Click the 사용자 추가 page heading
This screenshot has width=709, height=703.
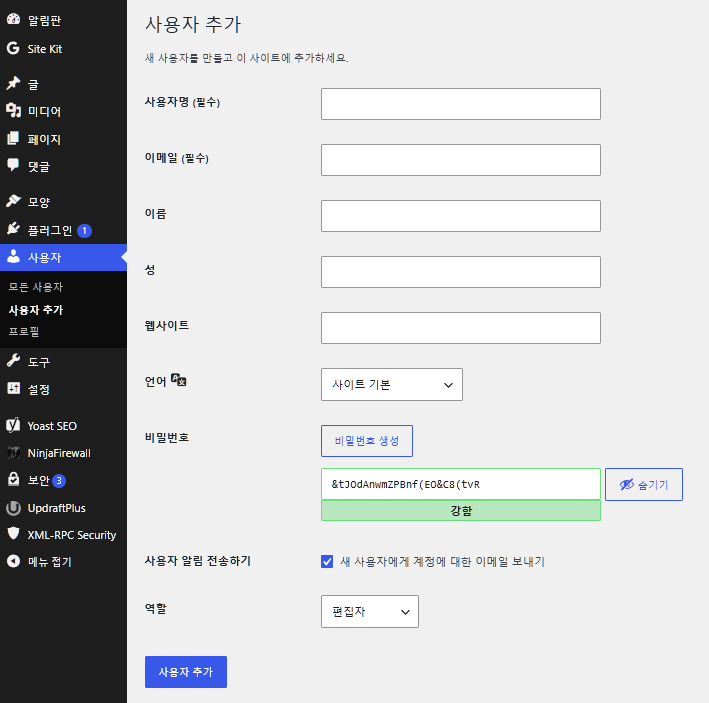click(x=193, y=24)
